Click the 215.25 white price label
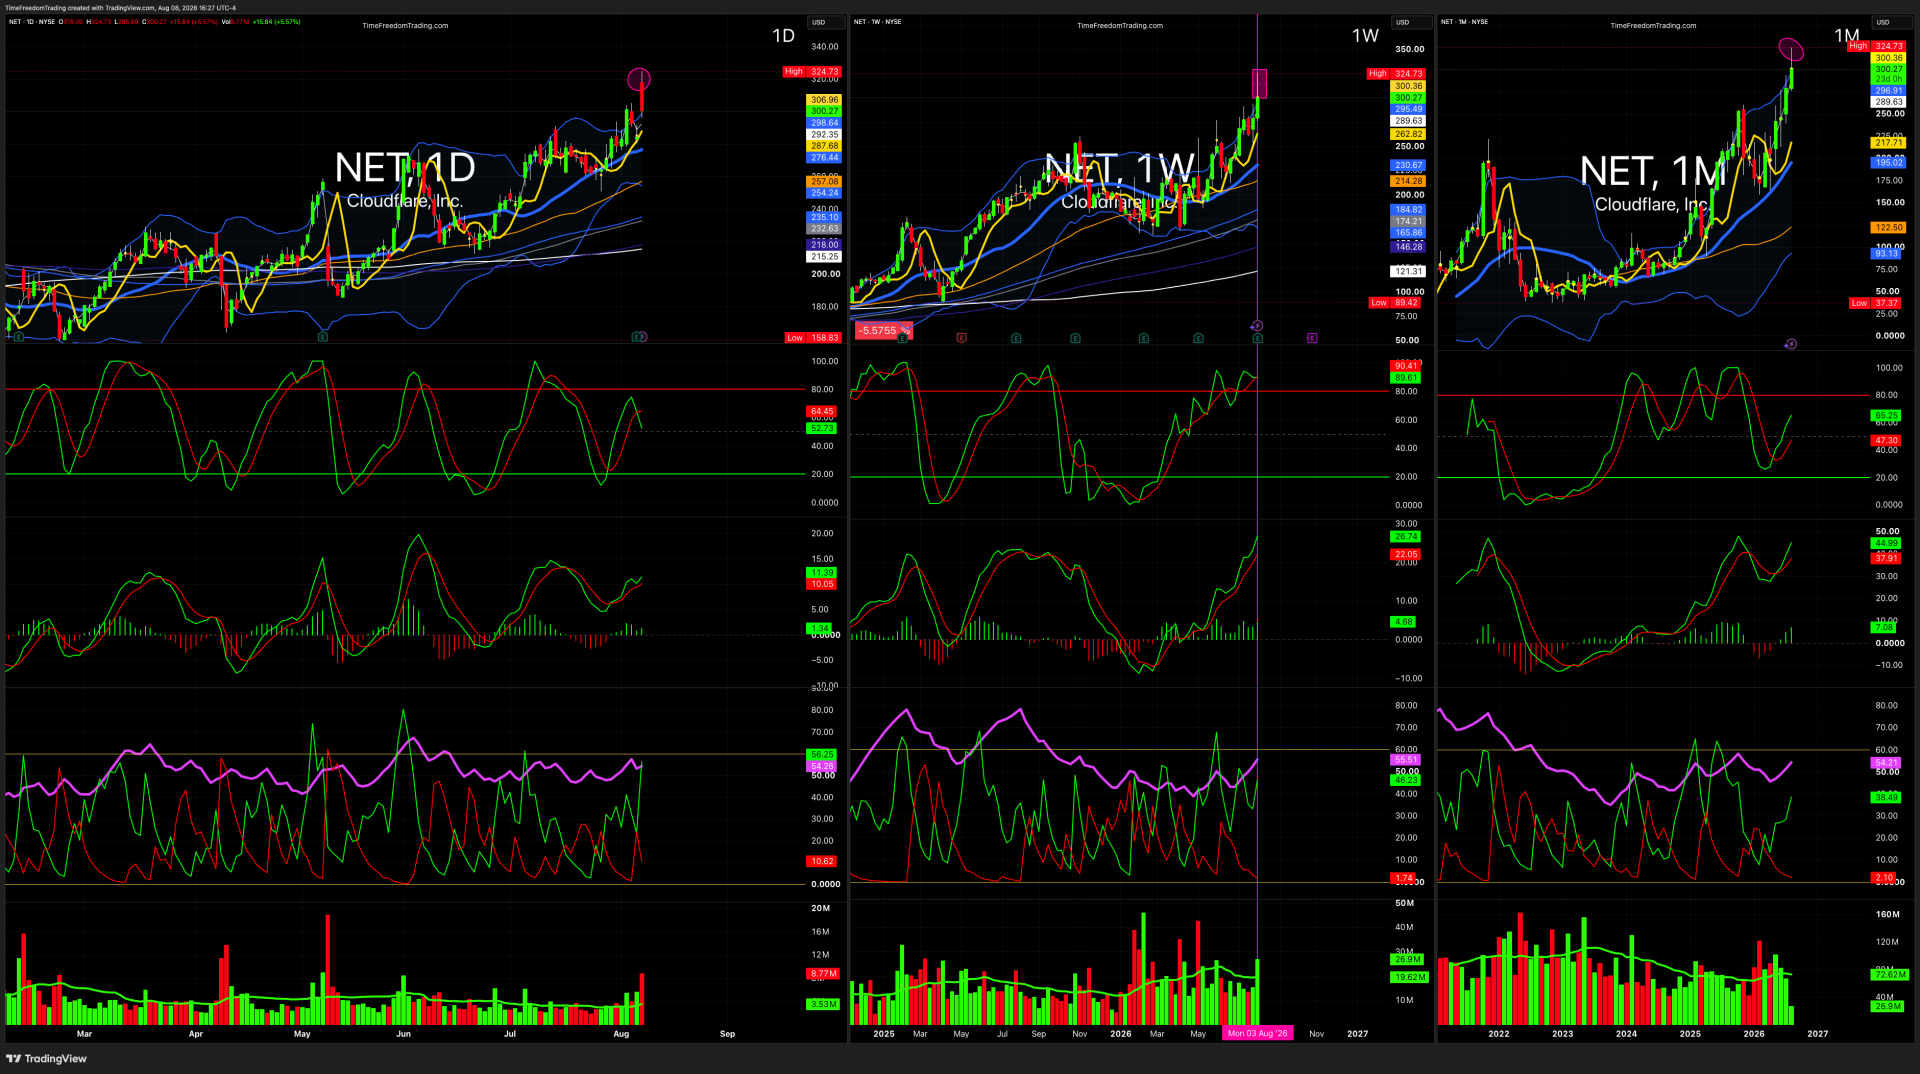Image resolution: width=1920 pixels, height=1074 pixels. [x=824, y=257]
